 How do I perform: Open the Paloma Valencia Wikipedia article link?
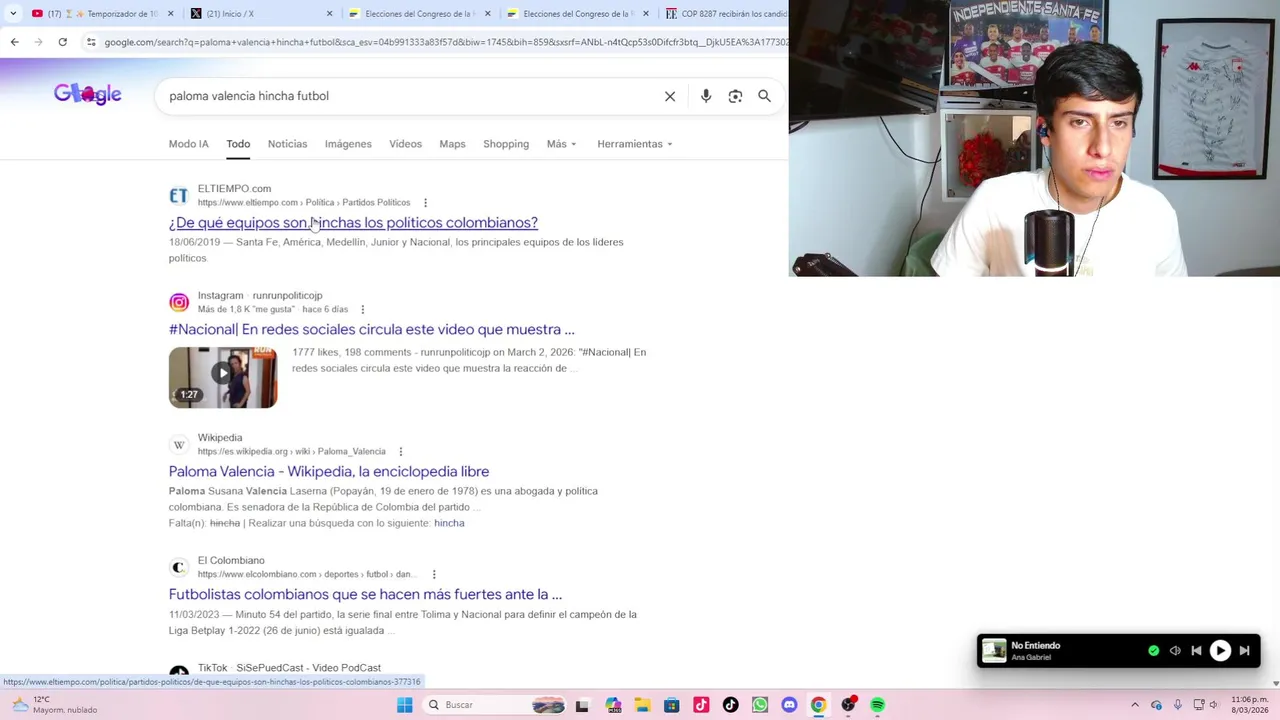click(328, 472)
